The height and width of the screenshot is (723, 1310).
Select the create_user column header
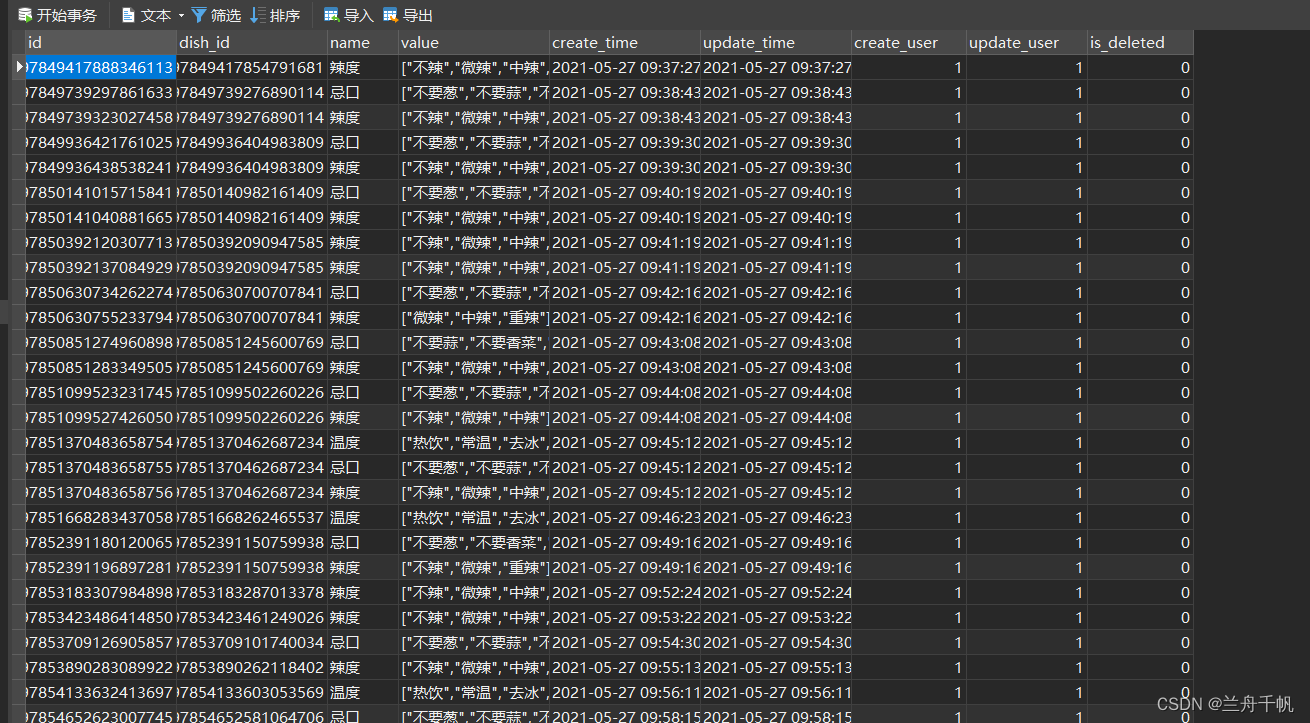[909, 42]
